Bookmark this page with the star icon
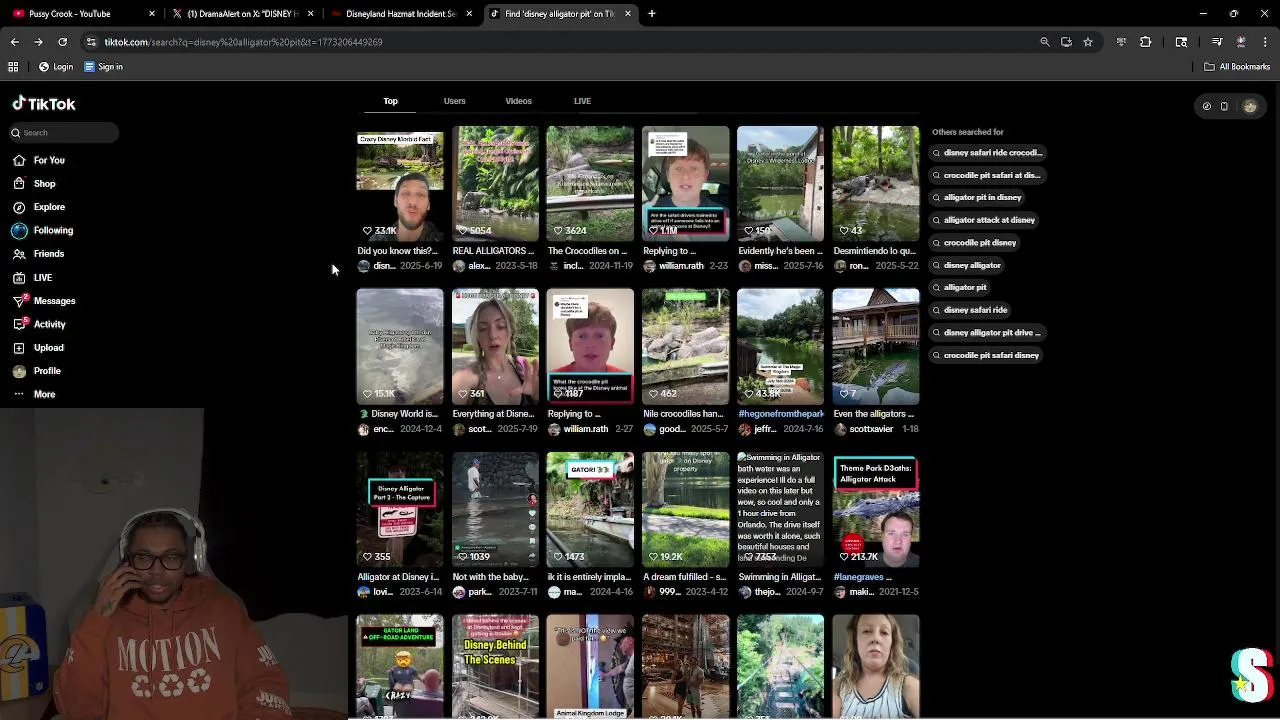This screenshot has height=720, width=1280. click(x=1088, y=42)
